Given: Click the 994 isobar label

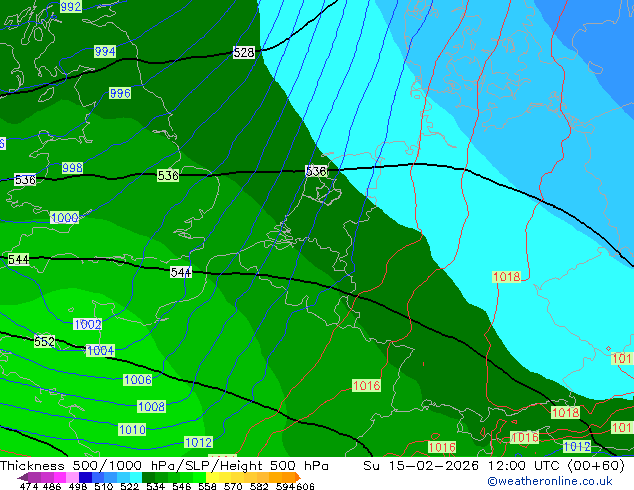Looking at the screenshot, I should (x=105, y=51).
